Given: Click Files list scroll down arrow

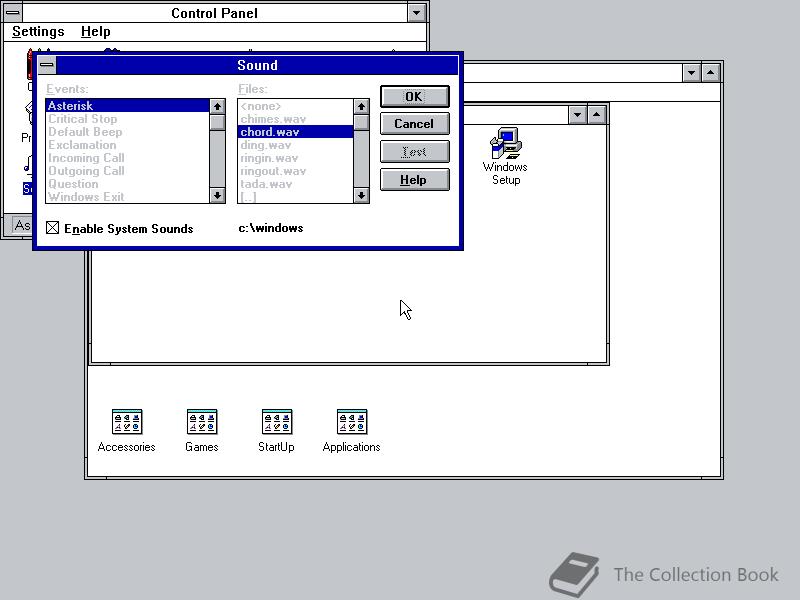Looking at the screenshot, I should [x=361, y=195].
